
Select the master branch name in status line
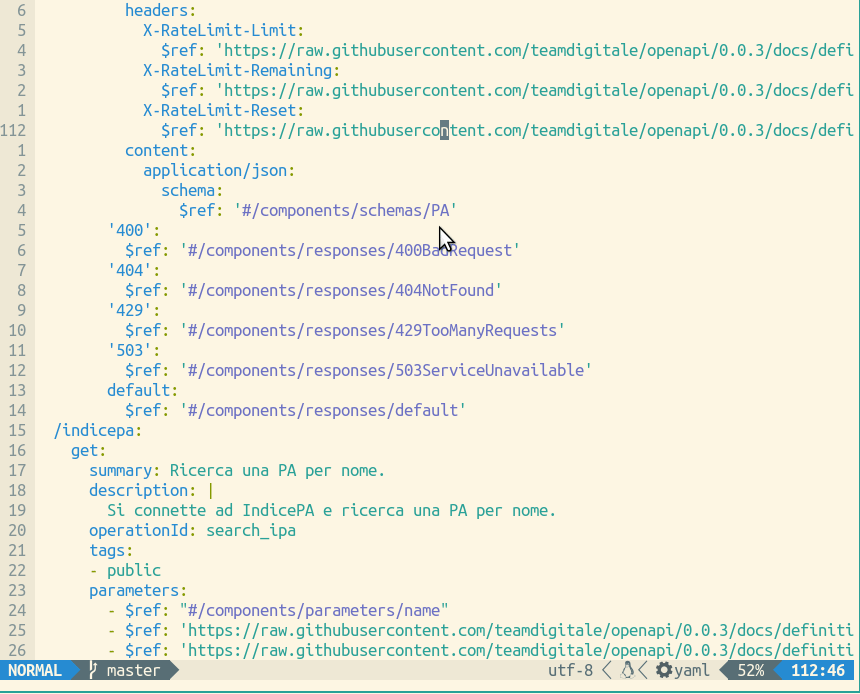(x=133, y=670)
